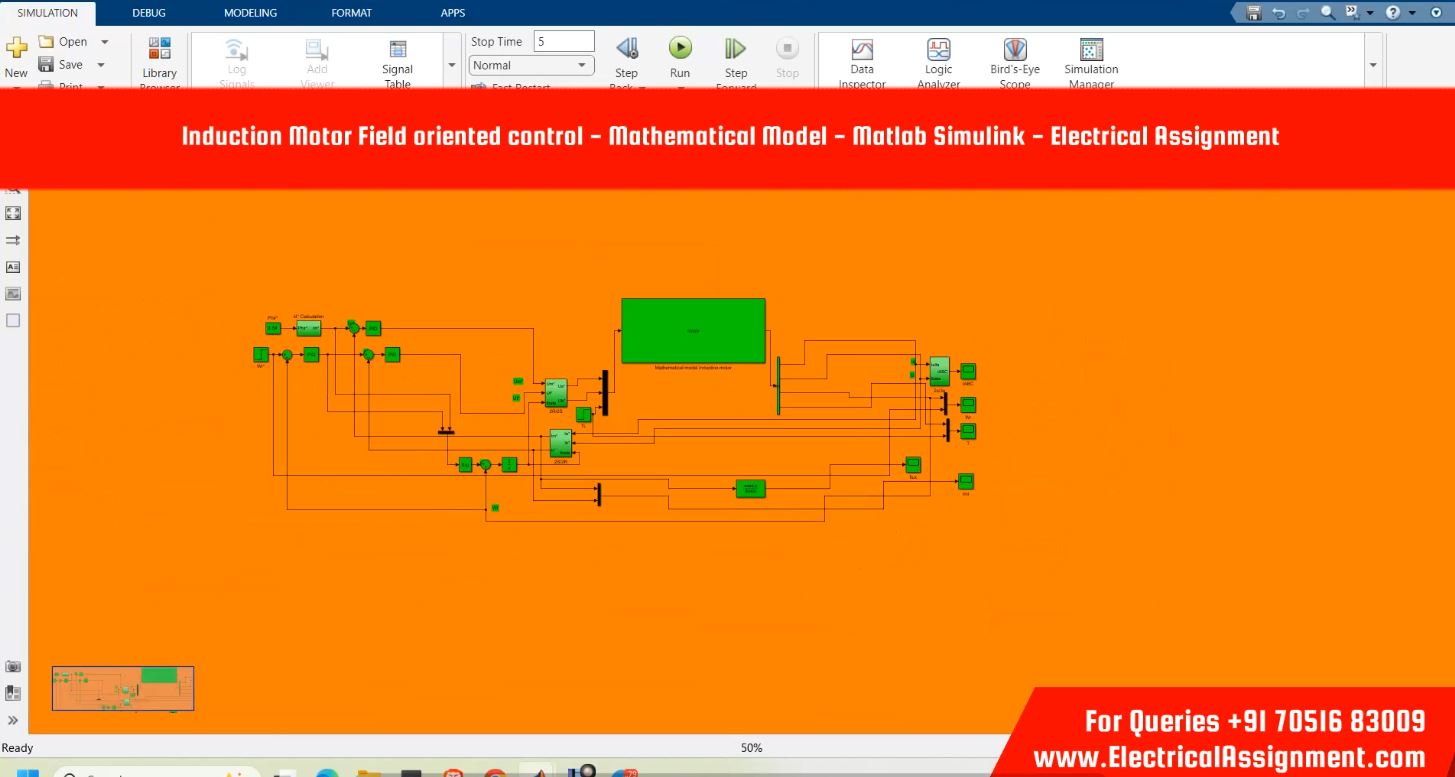Screen dimensions: 1455x777
Task: Expand the Review Results gallery arrow
Action: [1373, 64]
